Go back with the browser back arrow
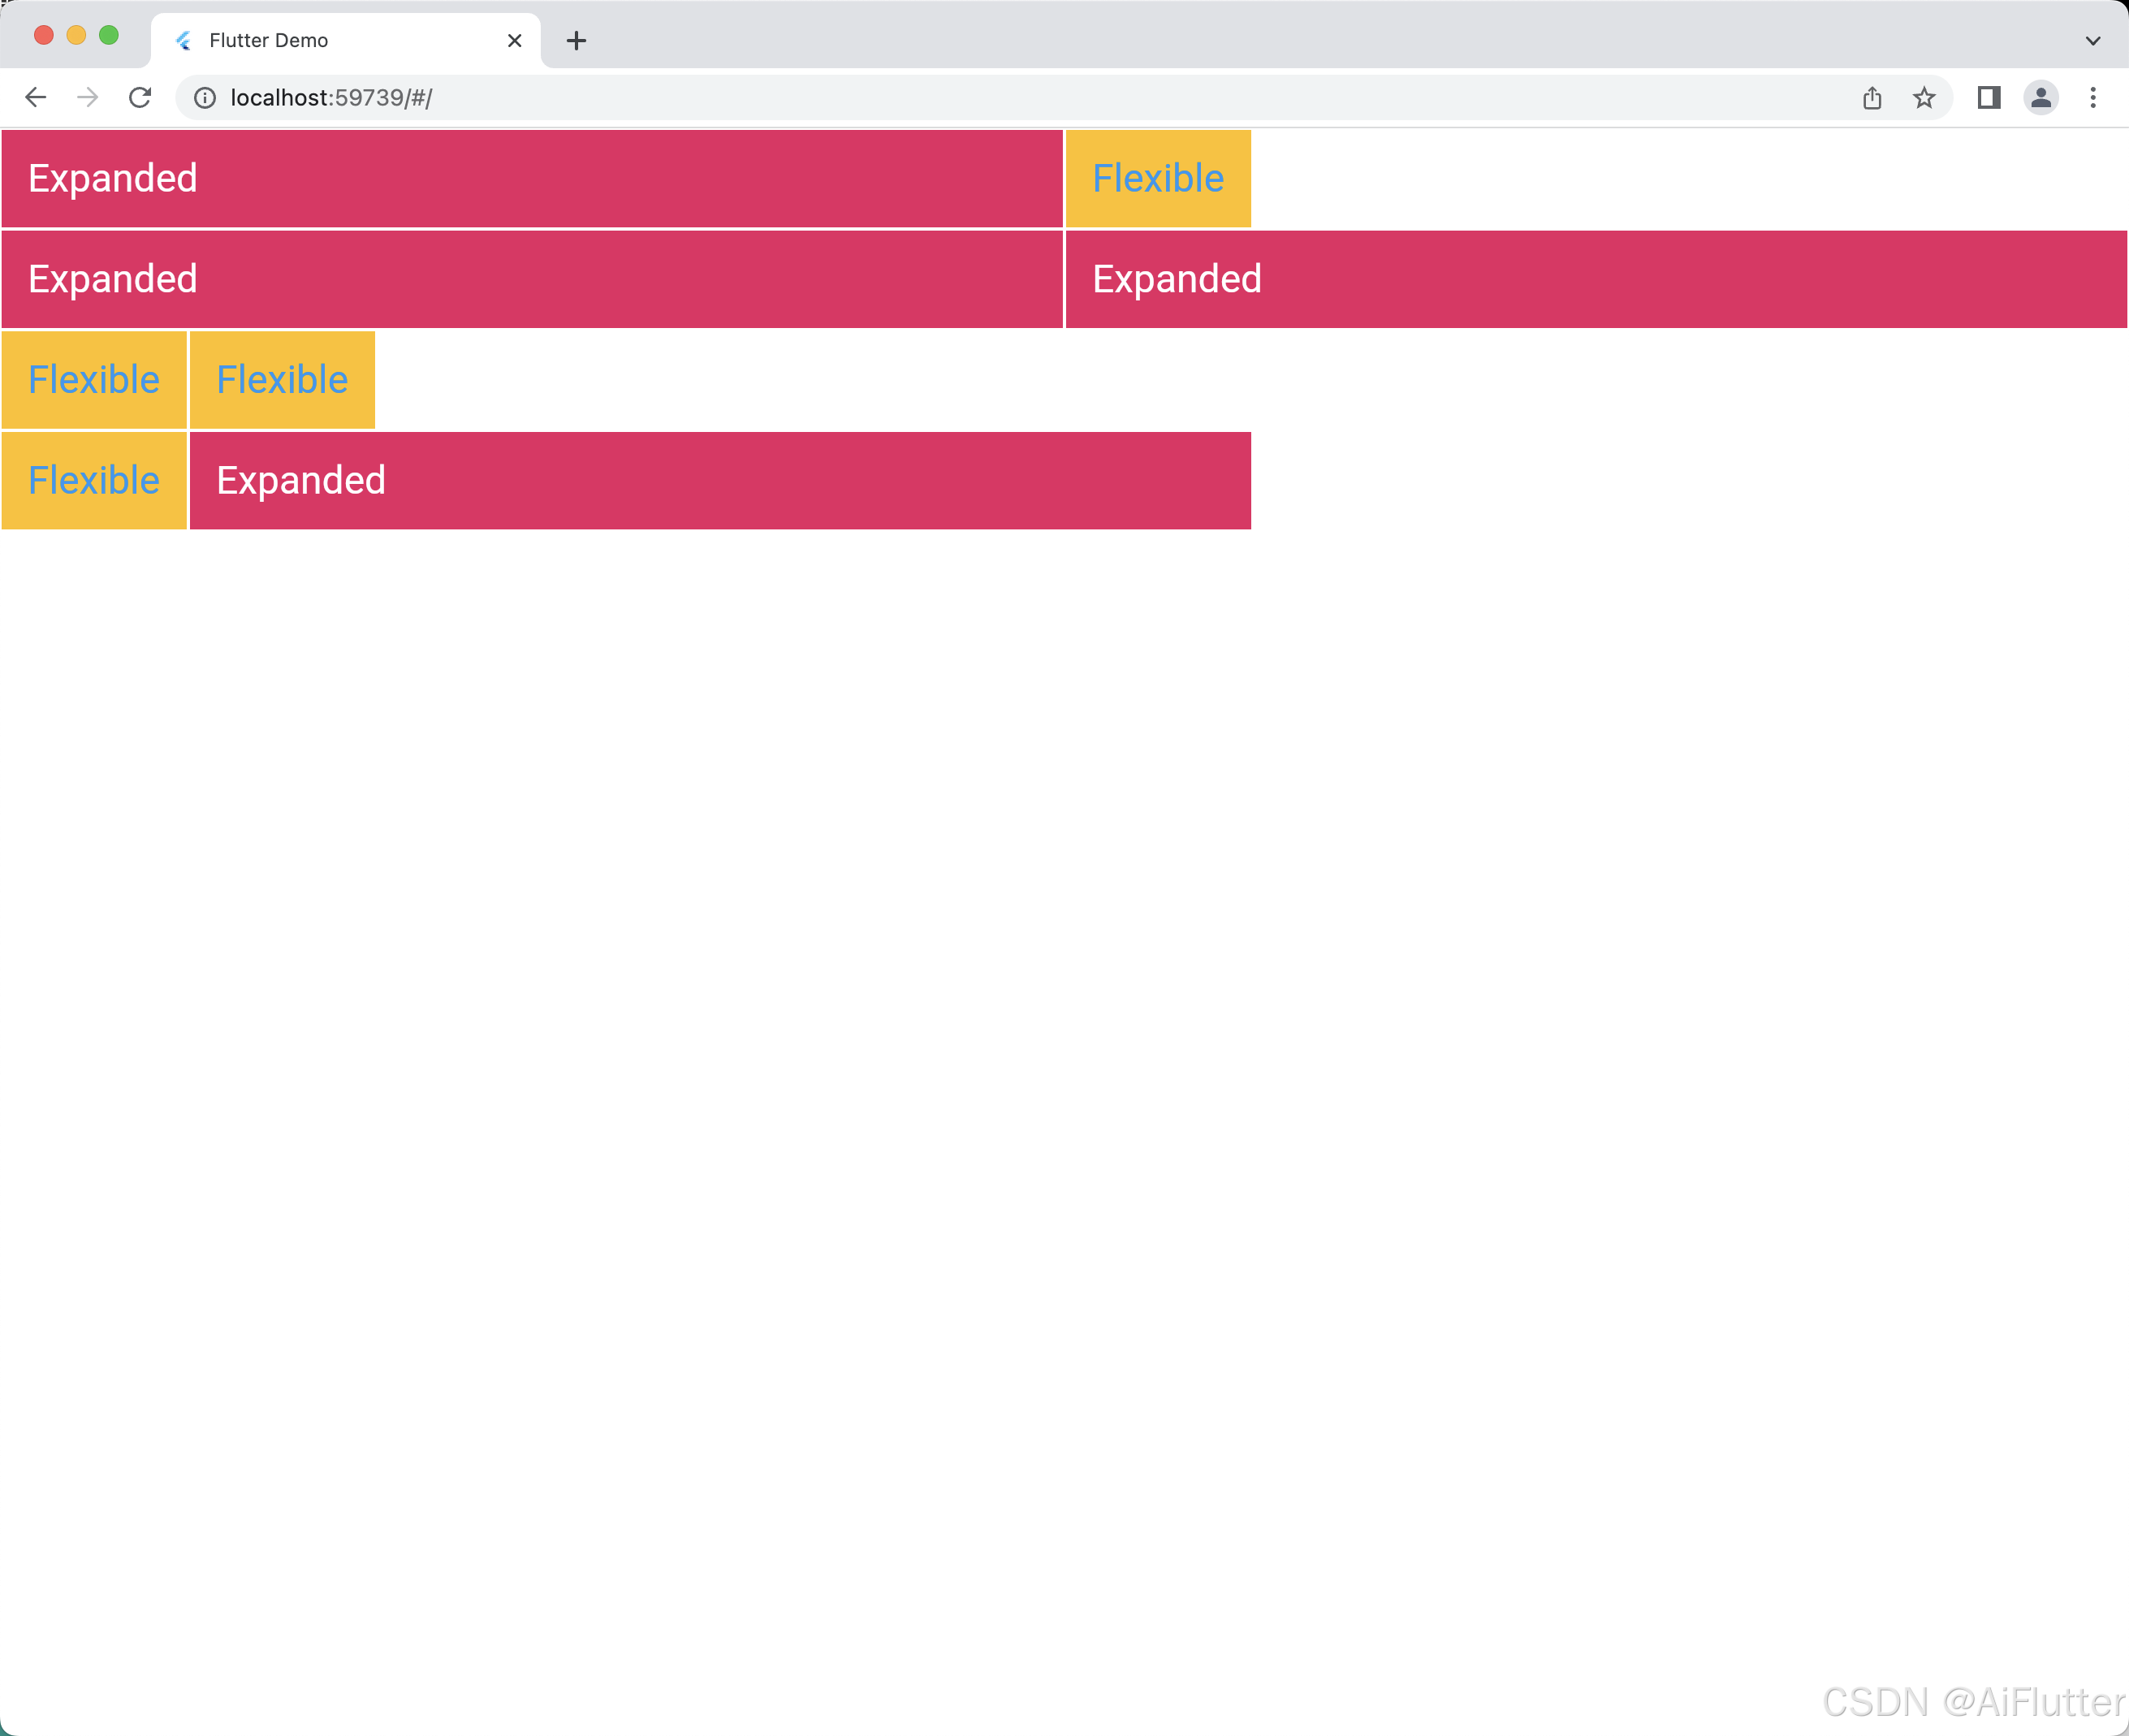The width and height of the screenshot is (2129, 1736). click(x=35, y=97)
